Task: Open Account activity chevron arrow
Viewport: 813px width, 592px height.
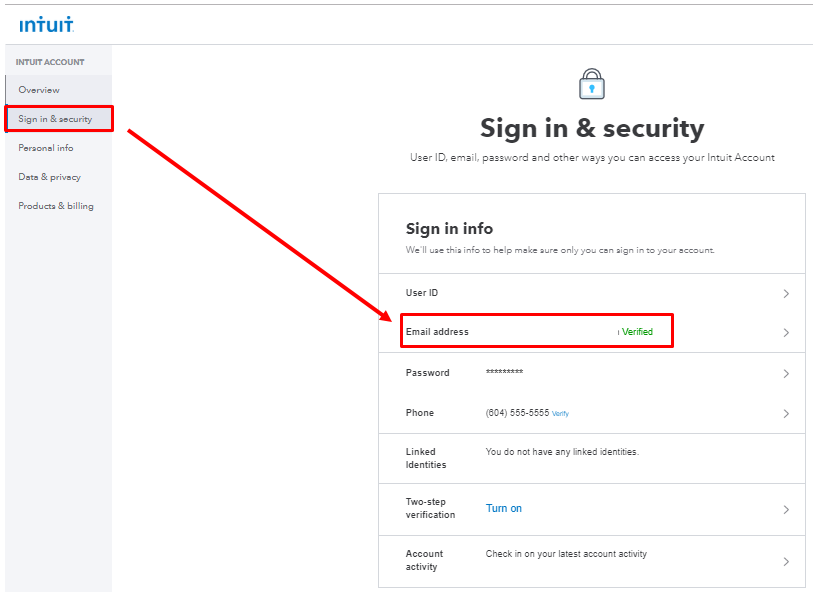Action: [786, 561]
